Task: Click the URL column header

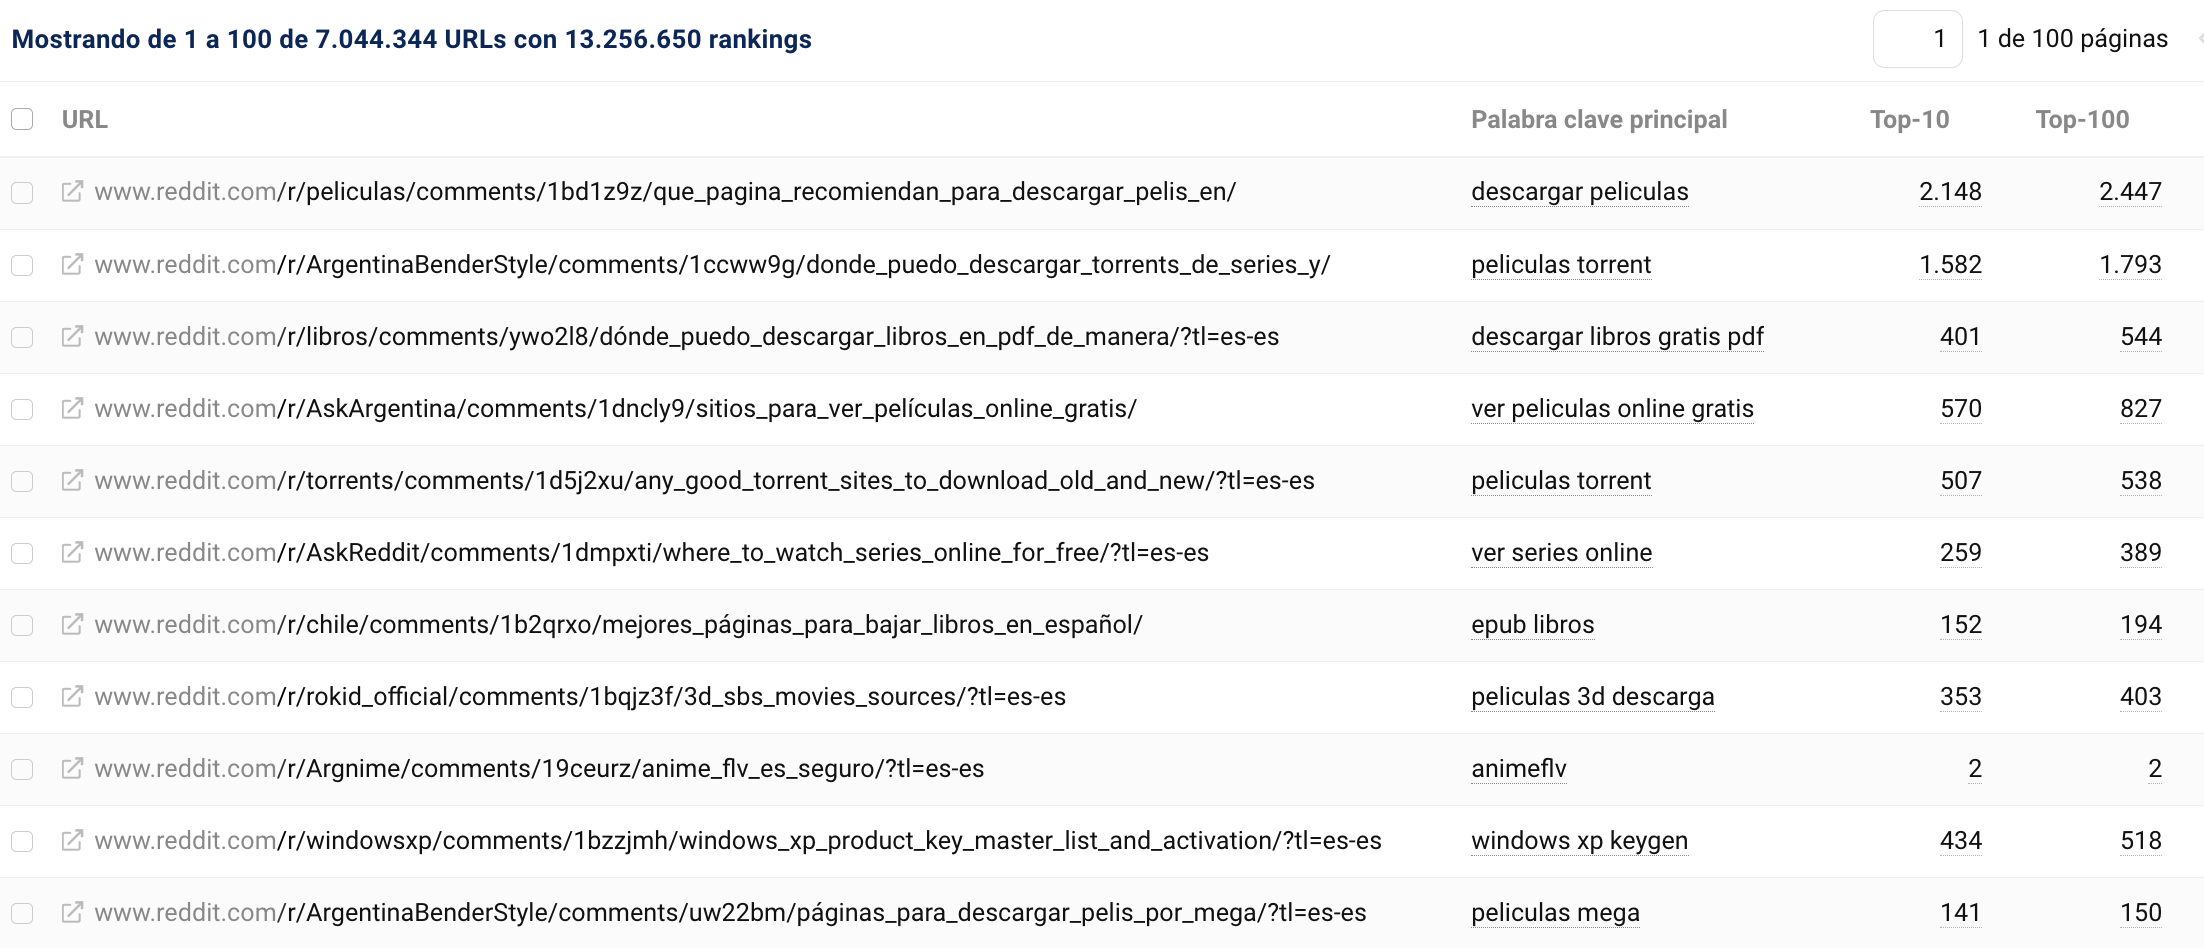Action: (x=84, y=120)
